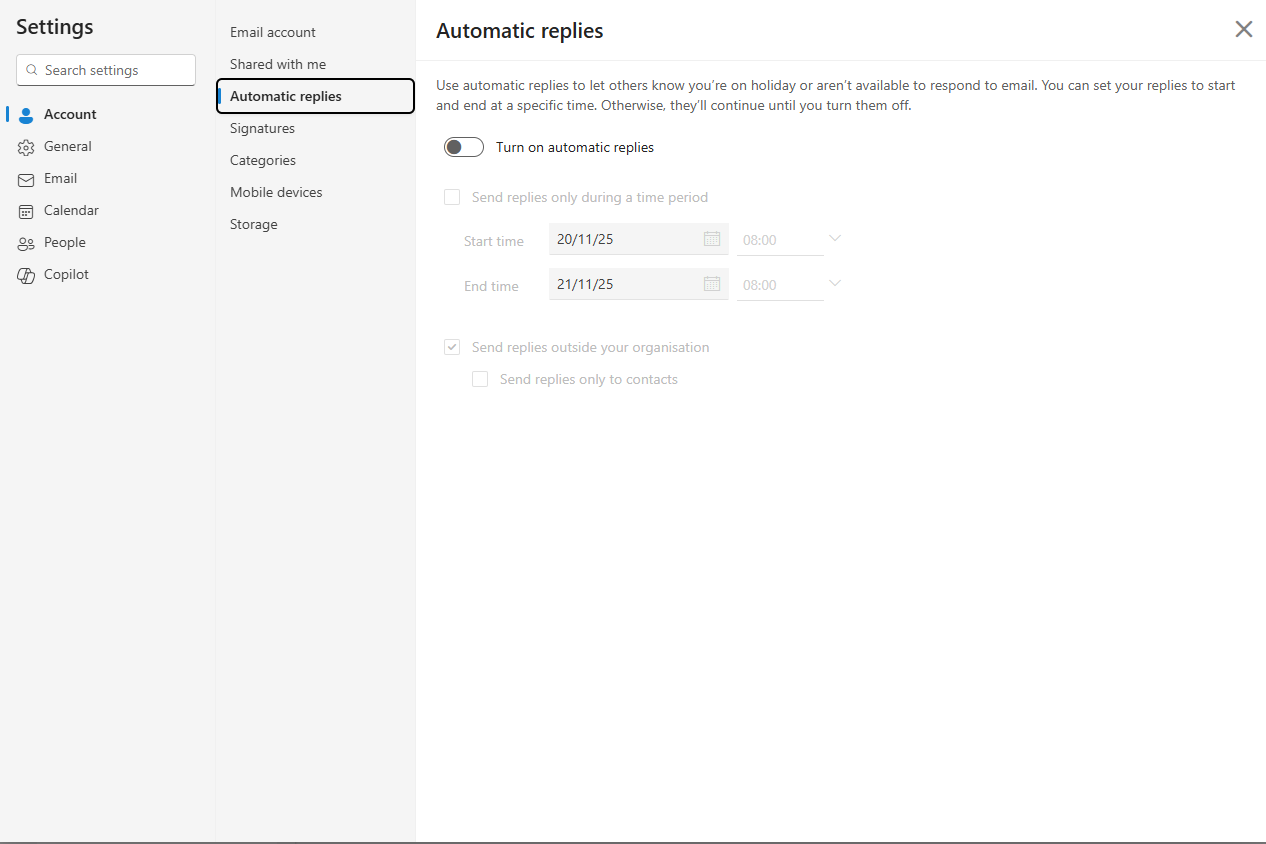Check Send replies only during a time period
This screenshot has height=844, width=1266.
[x=452, y=198]
